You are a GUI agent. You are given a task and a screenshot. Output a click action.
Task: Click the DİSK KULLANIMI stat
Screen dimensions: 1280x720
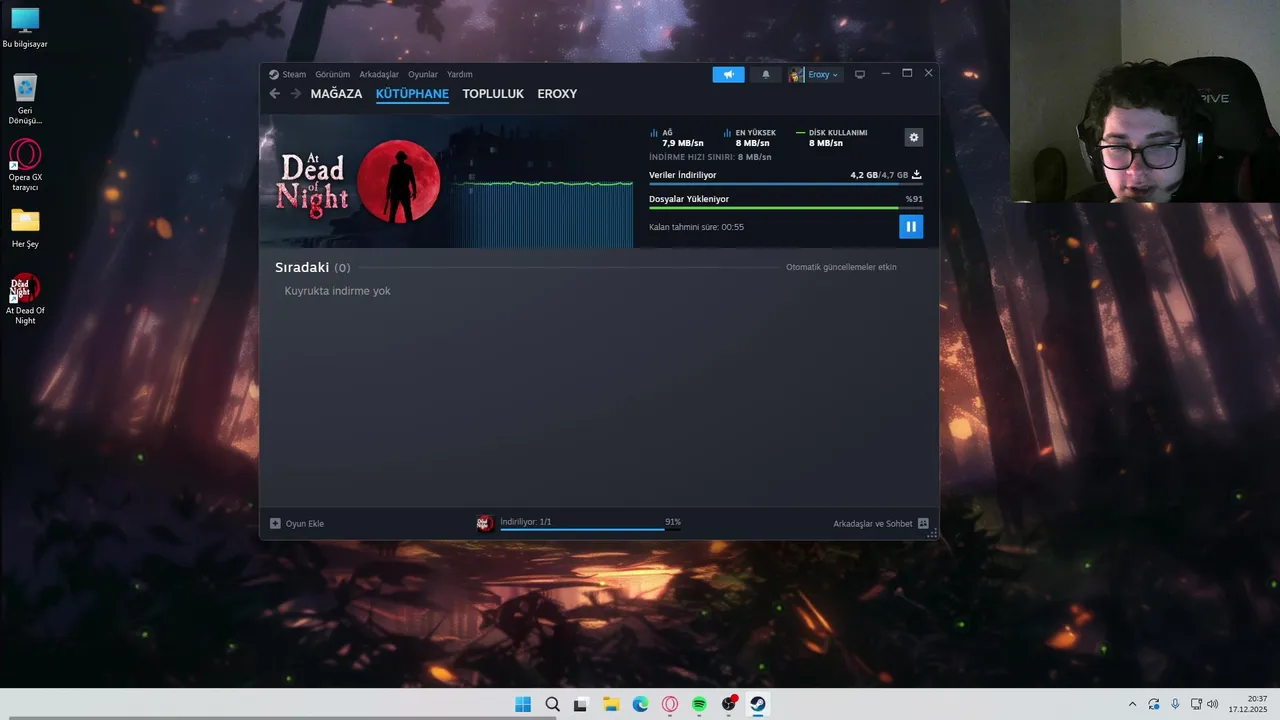tap(832, 138)
